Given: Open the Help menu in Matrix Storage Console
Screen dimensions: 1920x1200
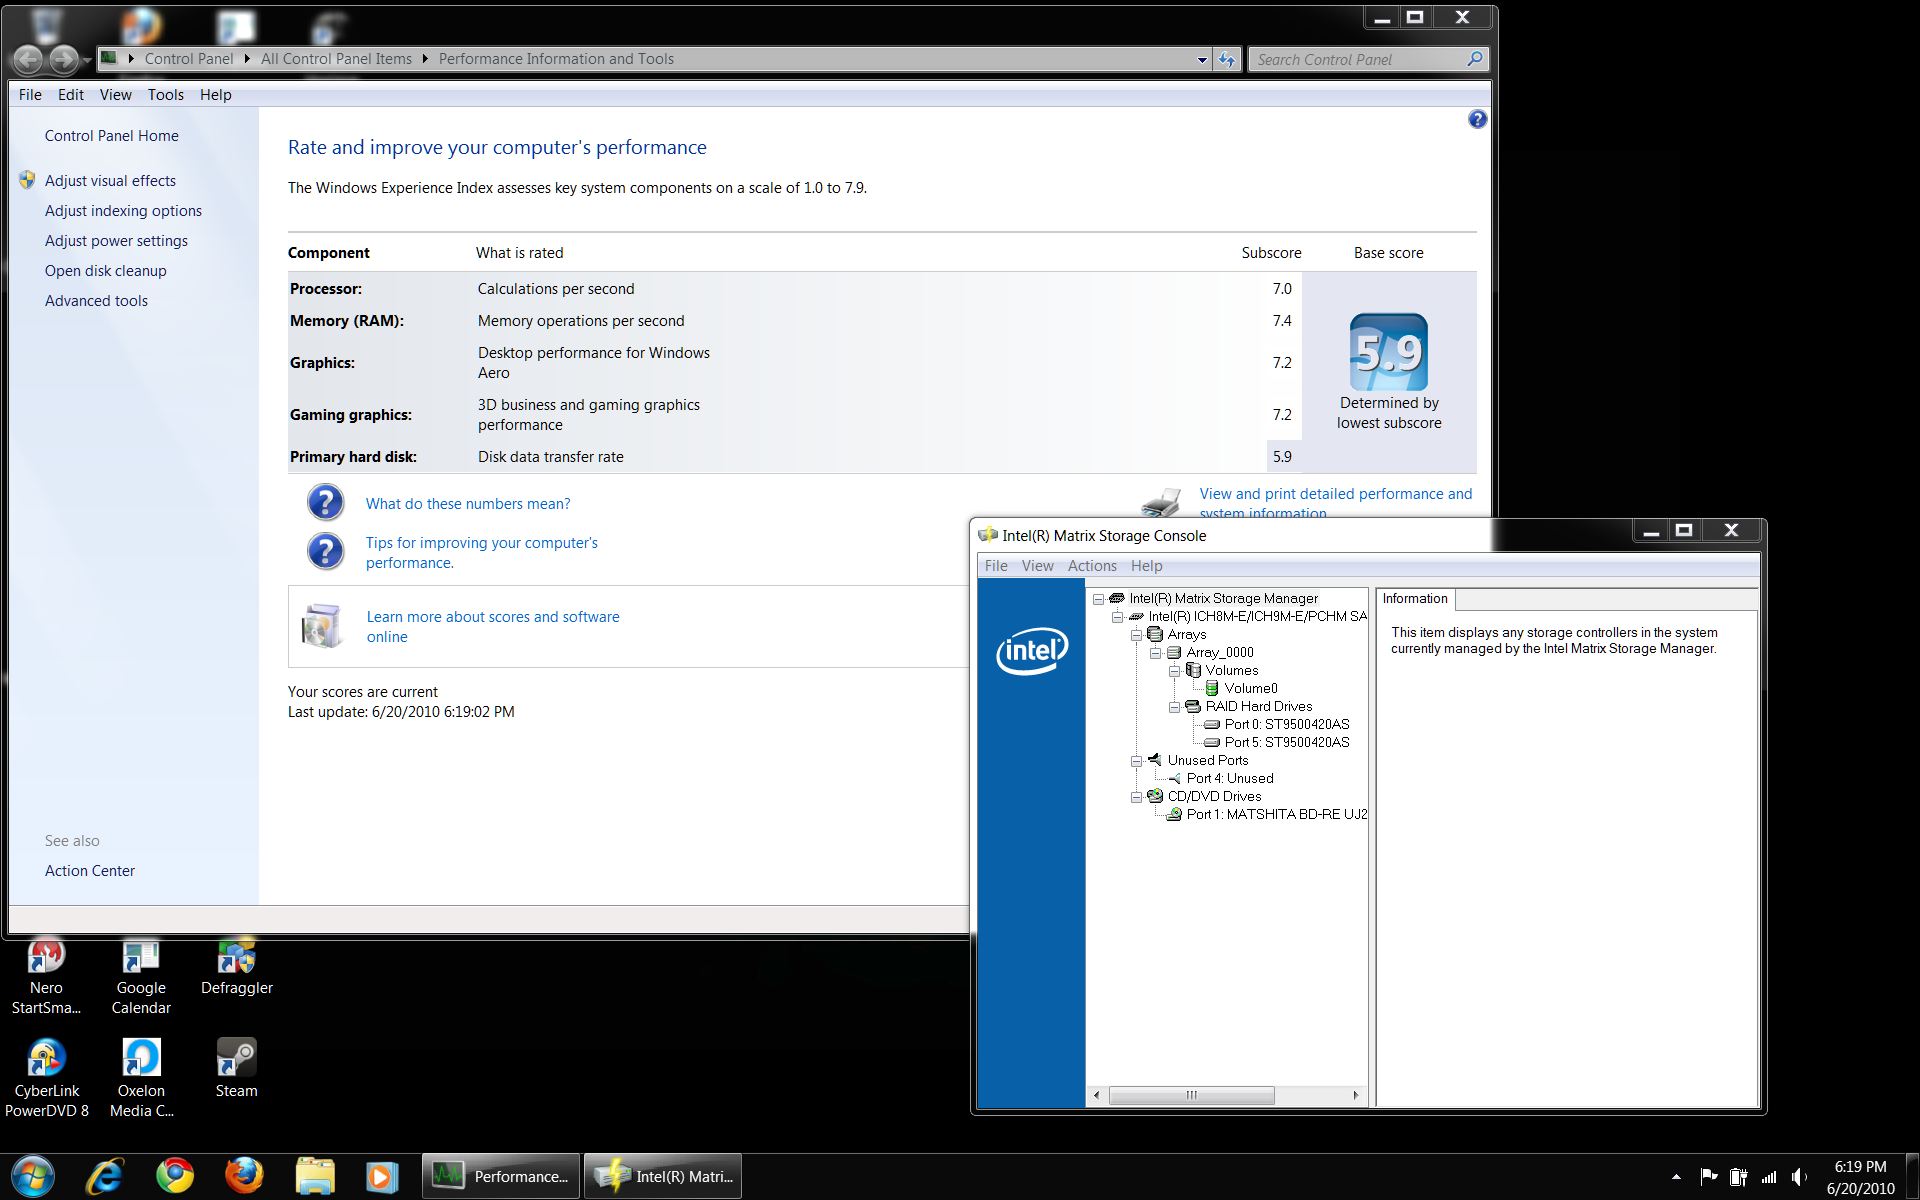Looking at the screenshot, I should pyautogui.click(x=1146, y=566).
